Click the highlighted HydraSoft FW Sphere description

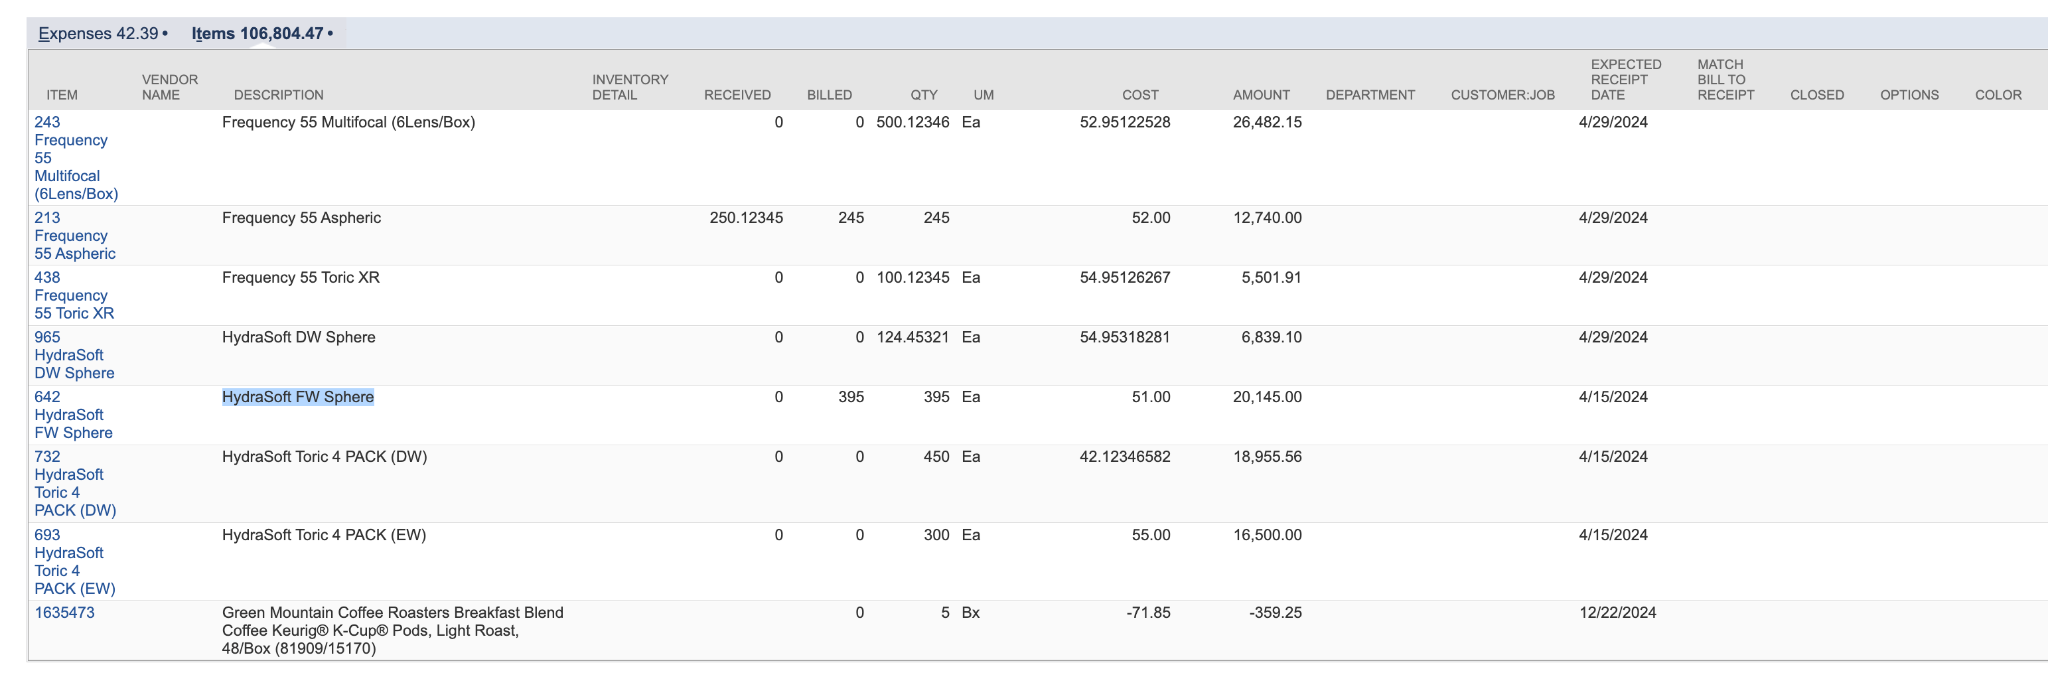pos(298,397)
